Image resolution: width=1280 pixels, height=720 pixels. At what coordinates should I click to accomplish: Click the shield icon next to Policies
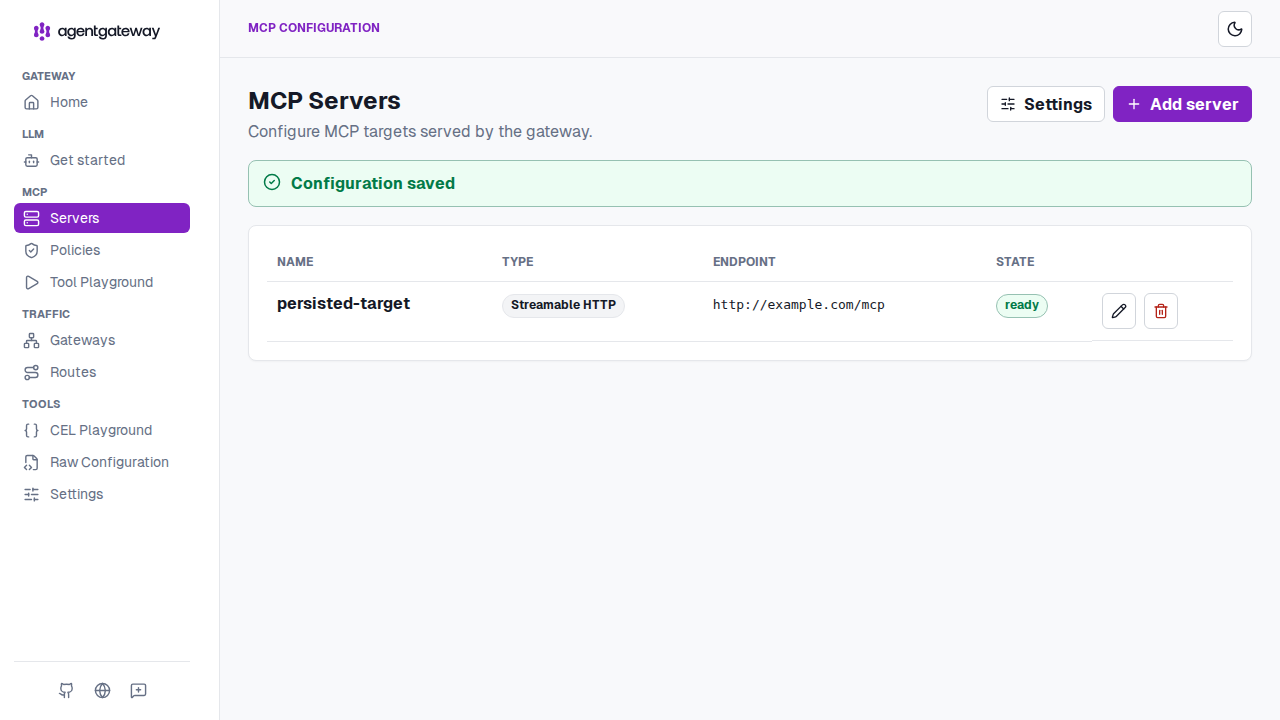tap(32, 250)
